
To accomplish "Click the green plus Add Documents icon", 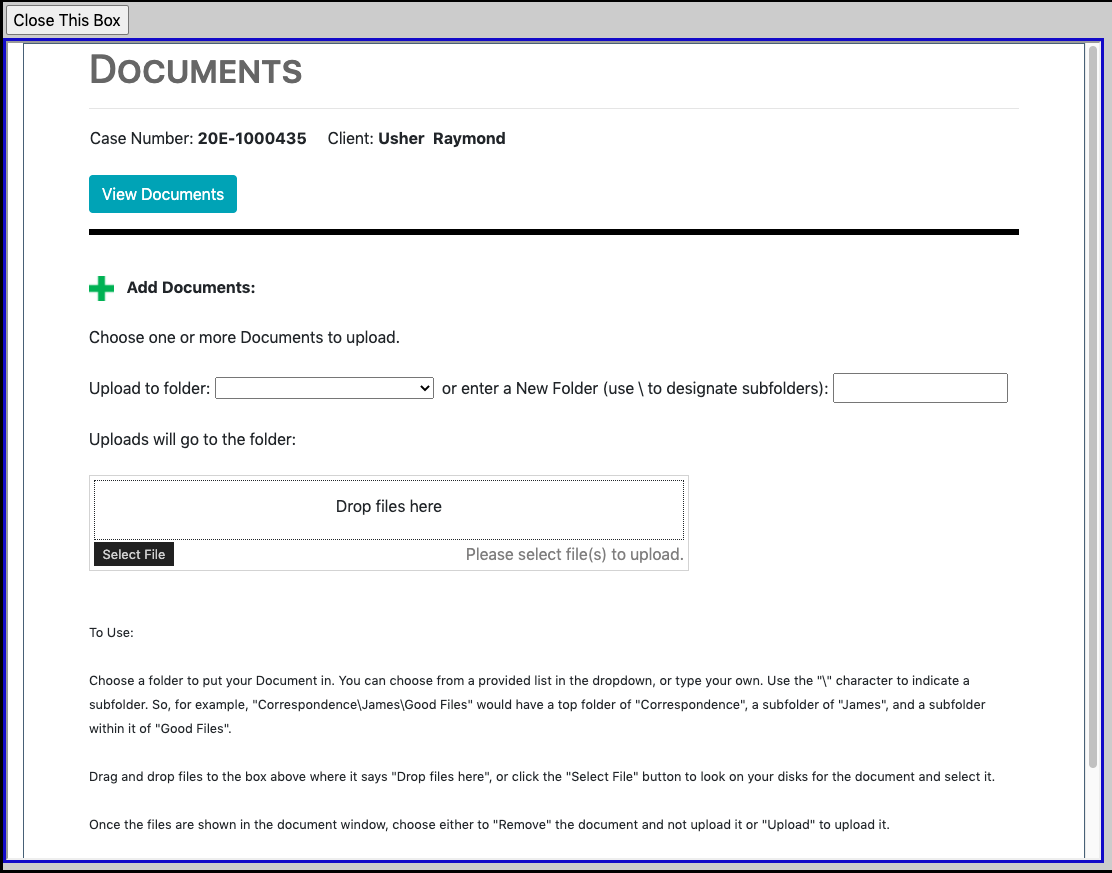I will coord(101,289).
